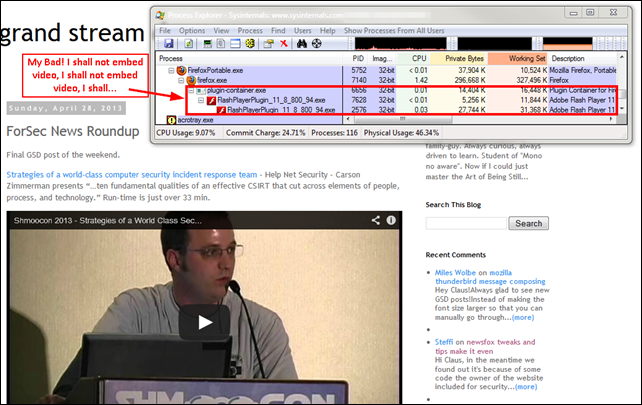Click the acrotray.exe yellow icon
The width and height of the screenshot is (642, 405).
coord(171,120)
